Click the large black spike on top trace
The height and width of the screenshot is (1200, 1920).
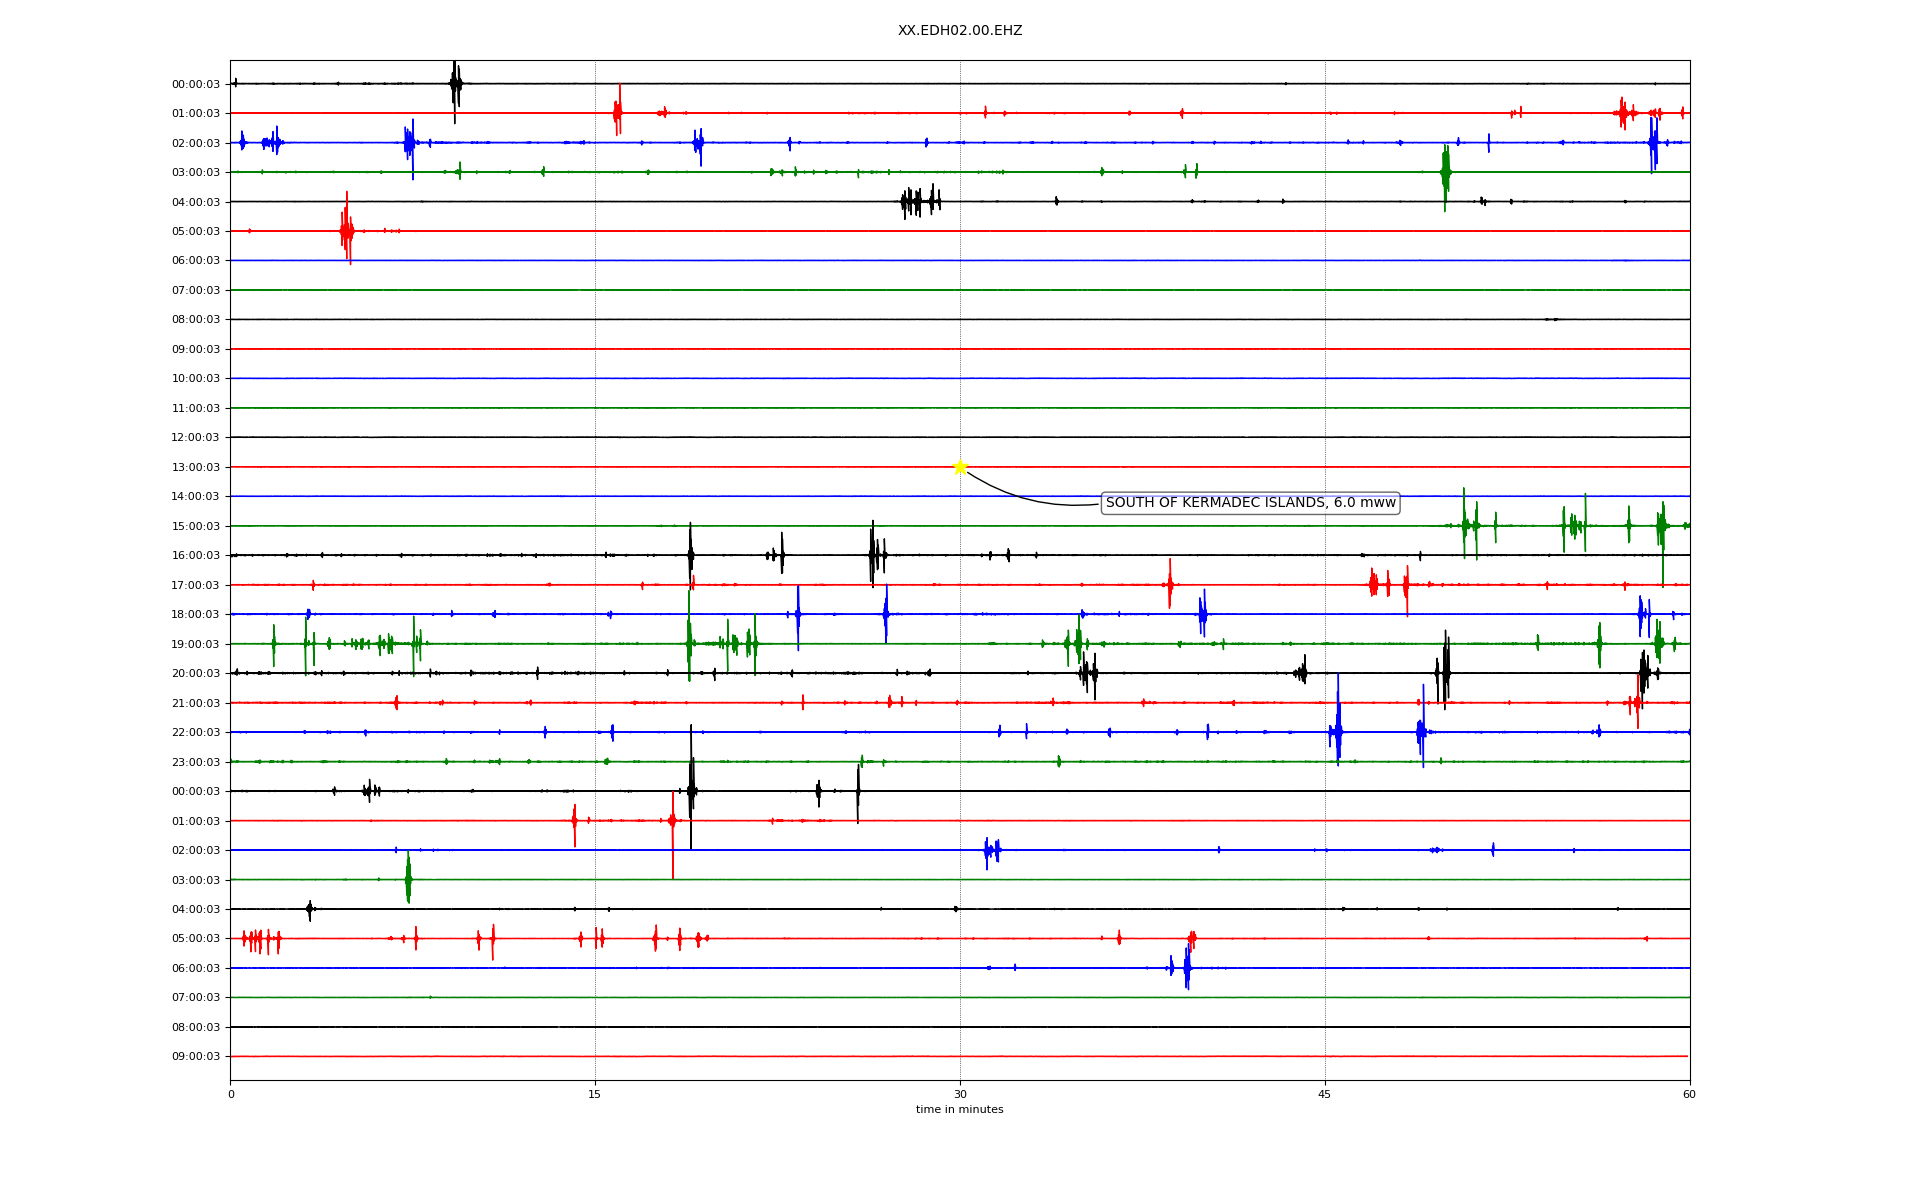455,86
